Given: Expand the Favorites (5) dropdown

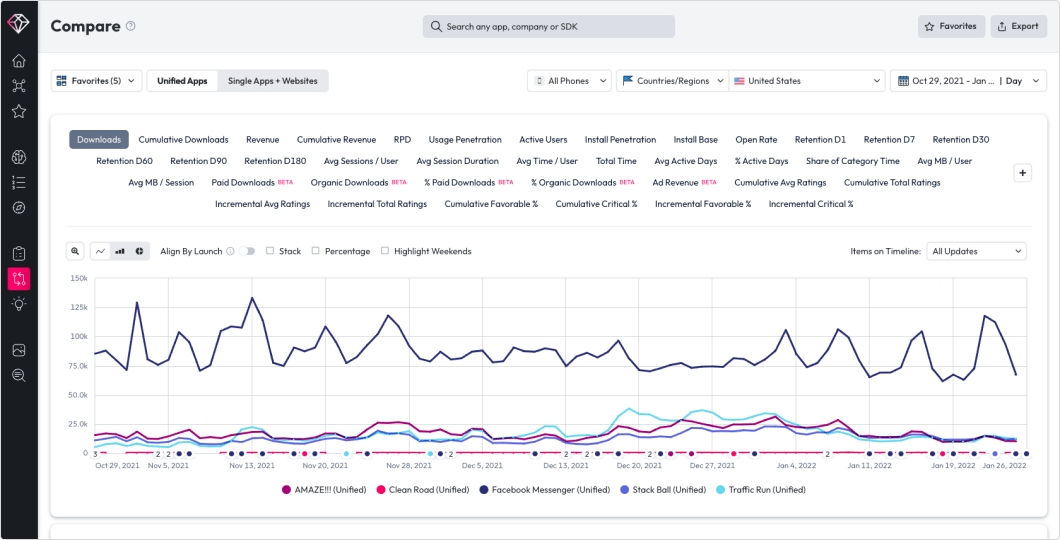Looking at the screenshot, I should pyautogui.click(x=97, y=80).
